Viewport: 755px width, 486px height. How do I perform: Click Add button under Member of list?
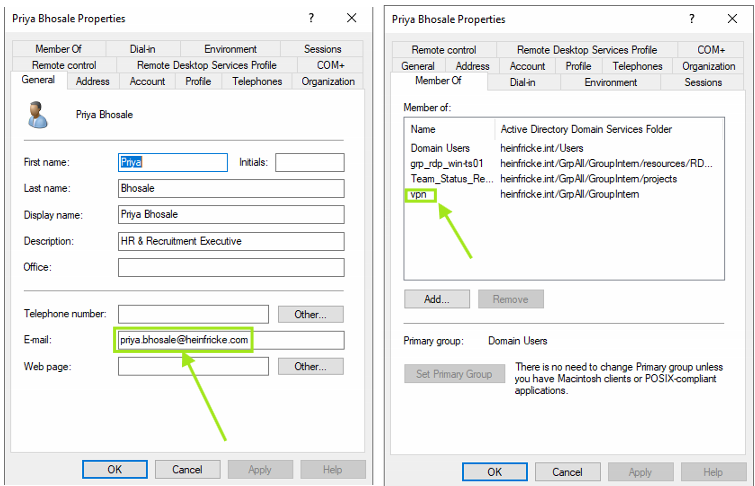(x=436, y=299)
